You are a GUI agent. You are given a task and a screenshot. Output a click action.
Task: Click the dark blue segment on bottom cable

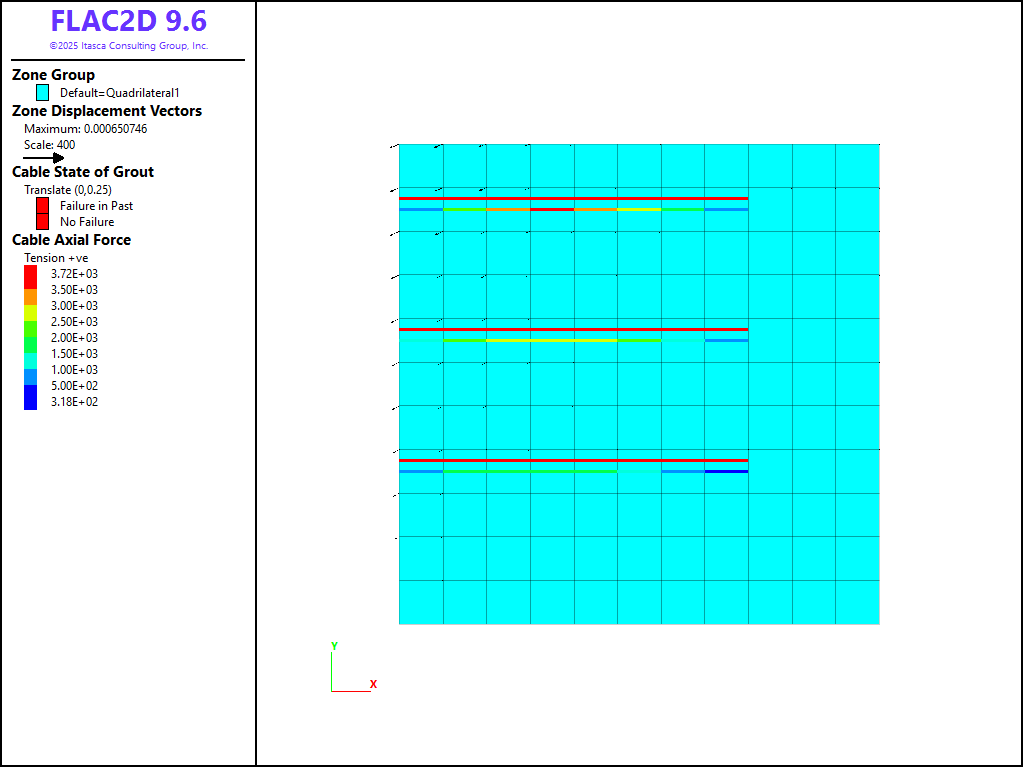coord(726,471)
